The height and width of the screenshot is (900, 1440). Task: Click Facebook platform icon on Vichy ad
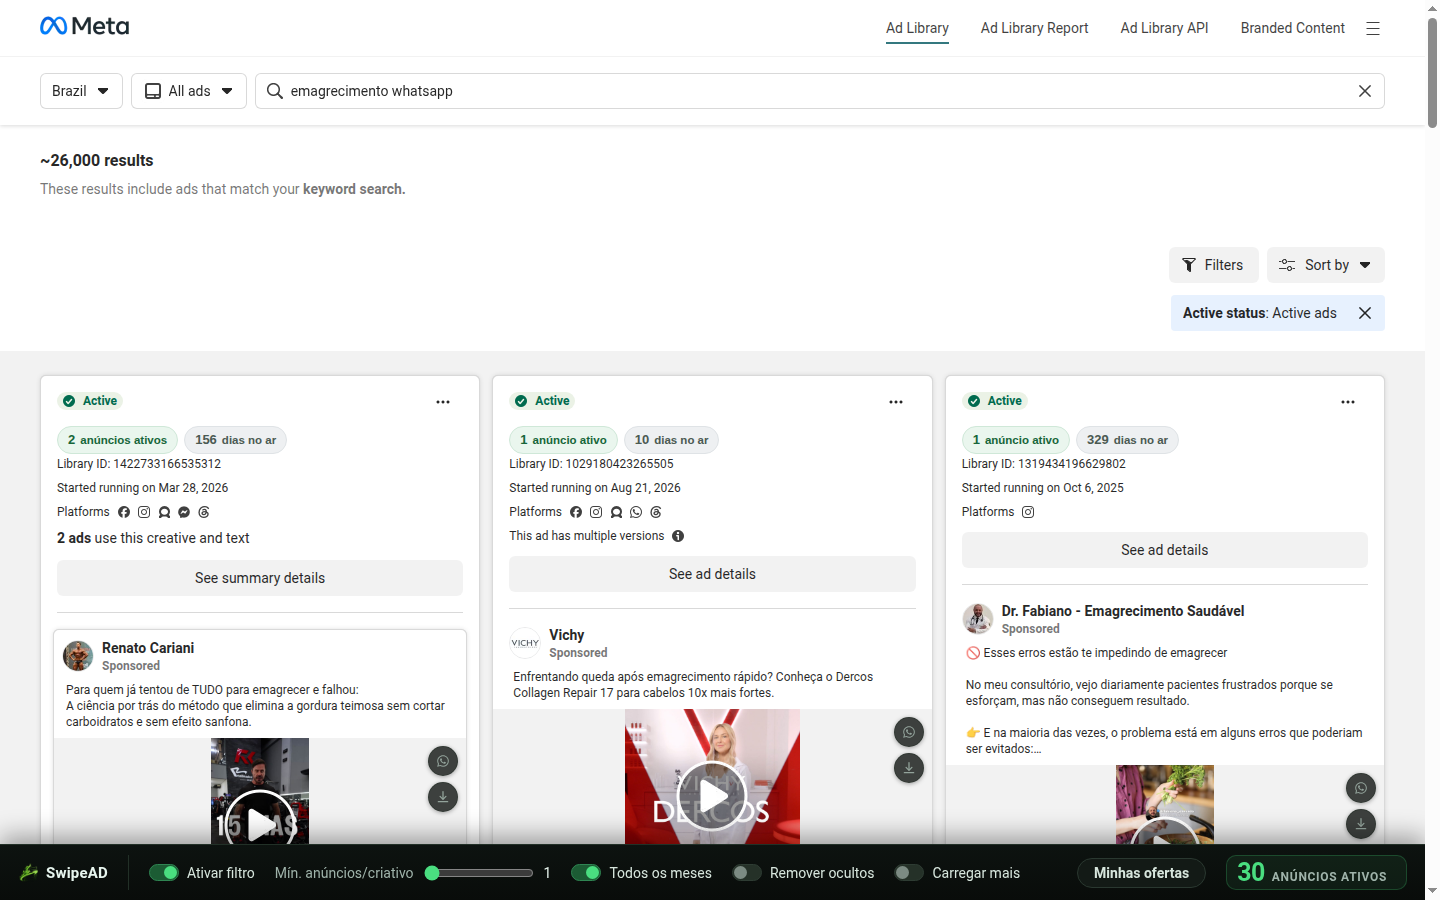coord(576,512)
